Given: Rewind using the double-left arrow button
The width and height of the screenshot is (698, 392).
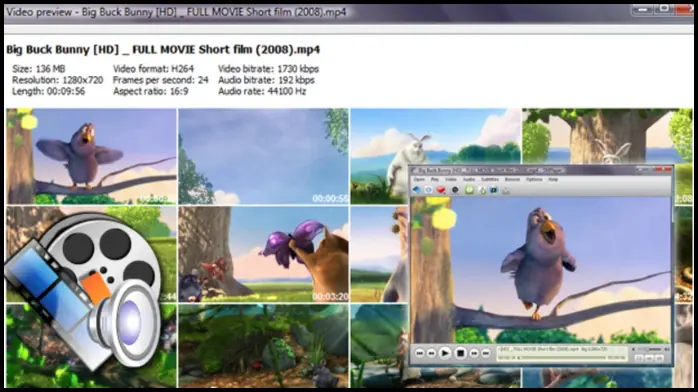Looking at the screenshot, I should tap(431, 353).
